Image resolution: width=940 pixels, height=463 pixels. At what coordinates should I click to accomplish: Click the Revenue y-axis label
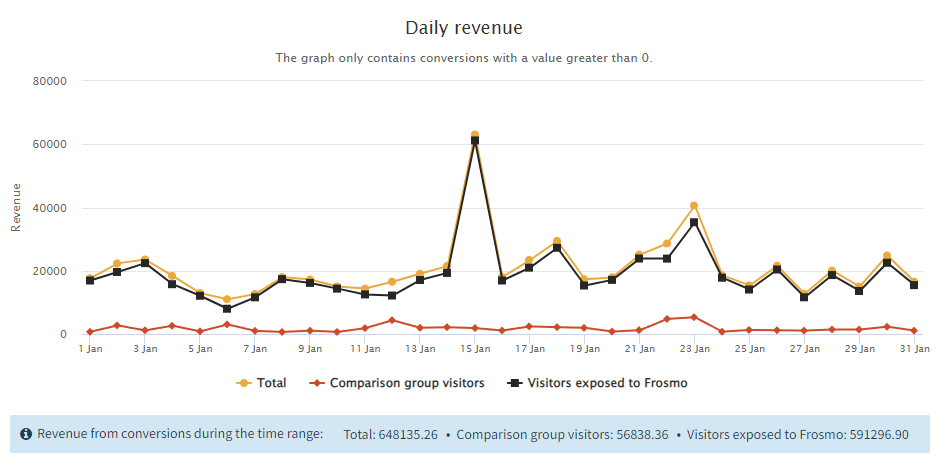(15, 208)
